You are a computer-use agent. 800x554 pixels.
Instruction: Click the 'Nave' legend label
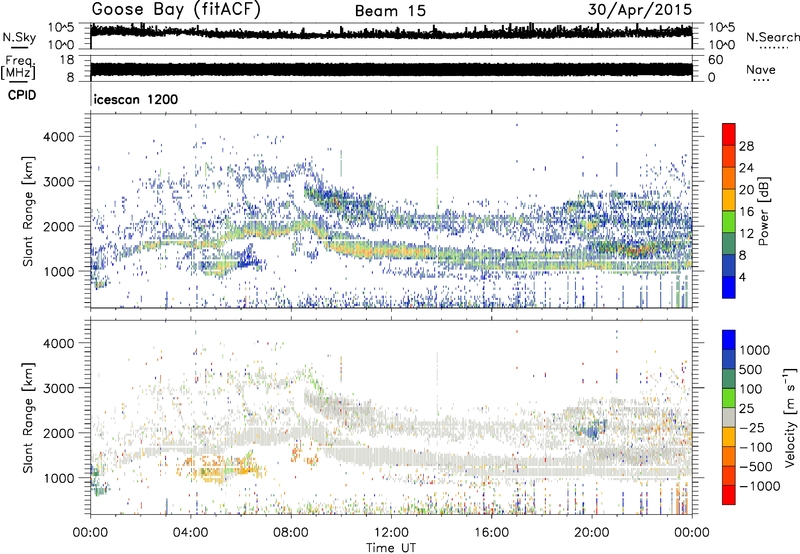[761, 70]
